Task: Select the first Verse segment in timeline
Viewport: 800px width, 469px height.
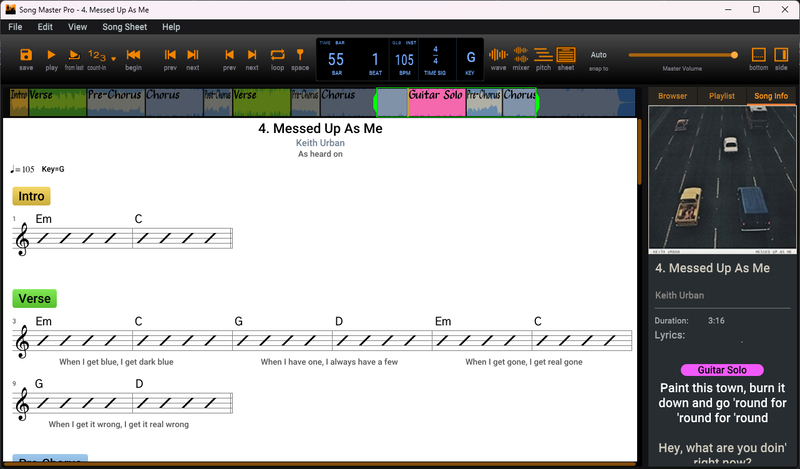Action: (x=58, y=103)
